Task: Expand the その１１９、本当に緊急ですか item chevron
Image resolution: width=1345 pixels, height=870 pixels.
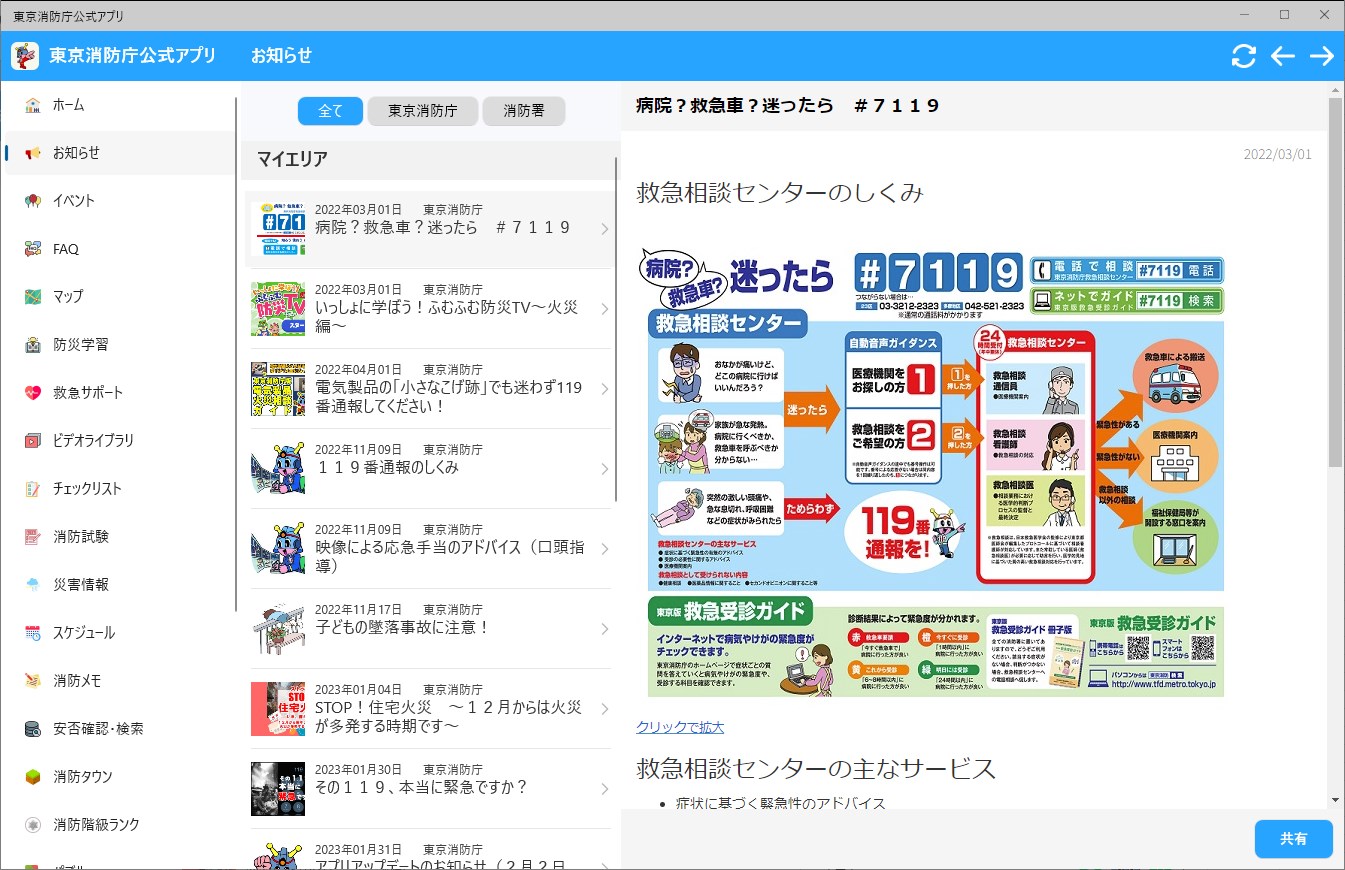Action: [x=604, y=789]
